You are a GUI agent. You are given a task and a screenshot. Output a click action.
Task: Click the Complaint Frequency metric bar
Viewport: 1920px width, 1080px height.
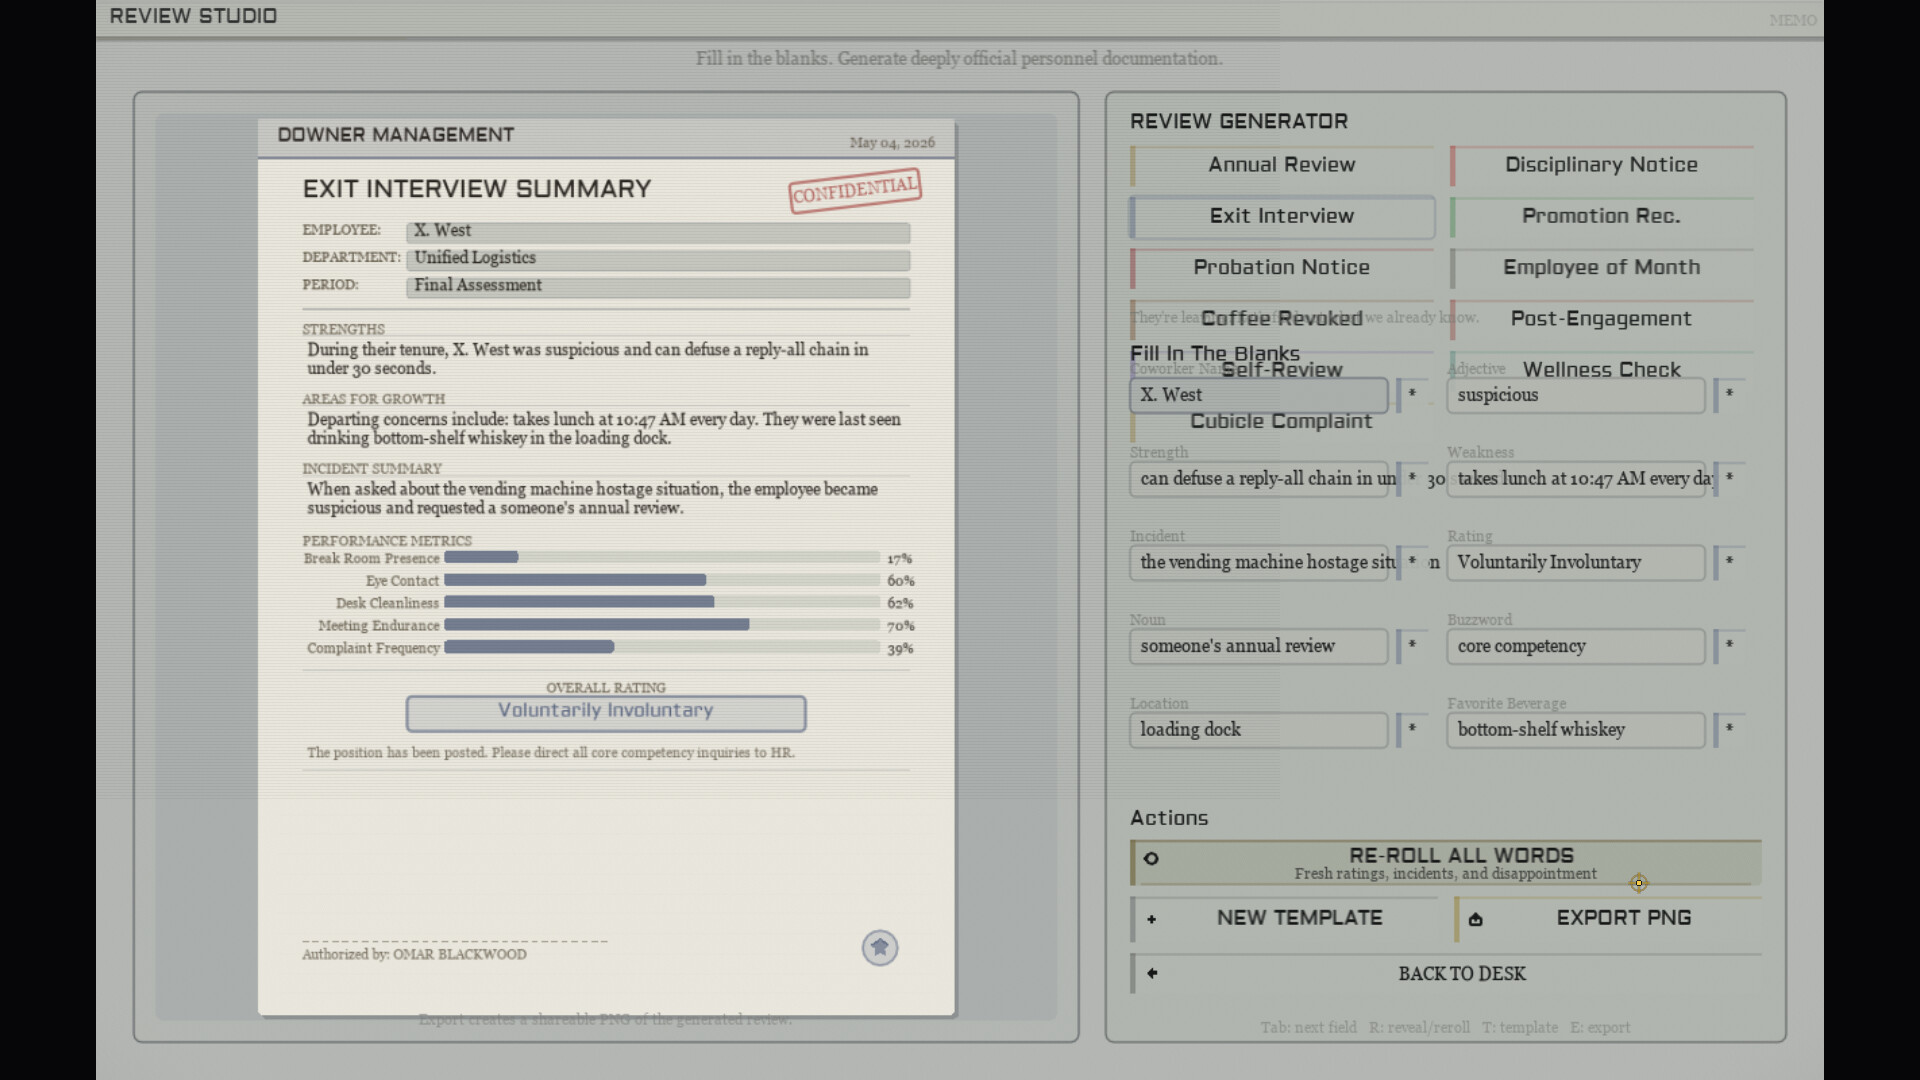(x=662, y=648)
